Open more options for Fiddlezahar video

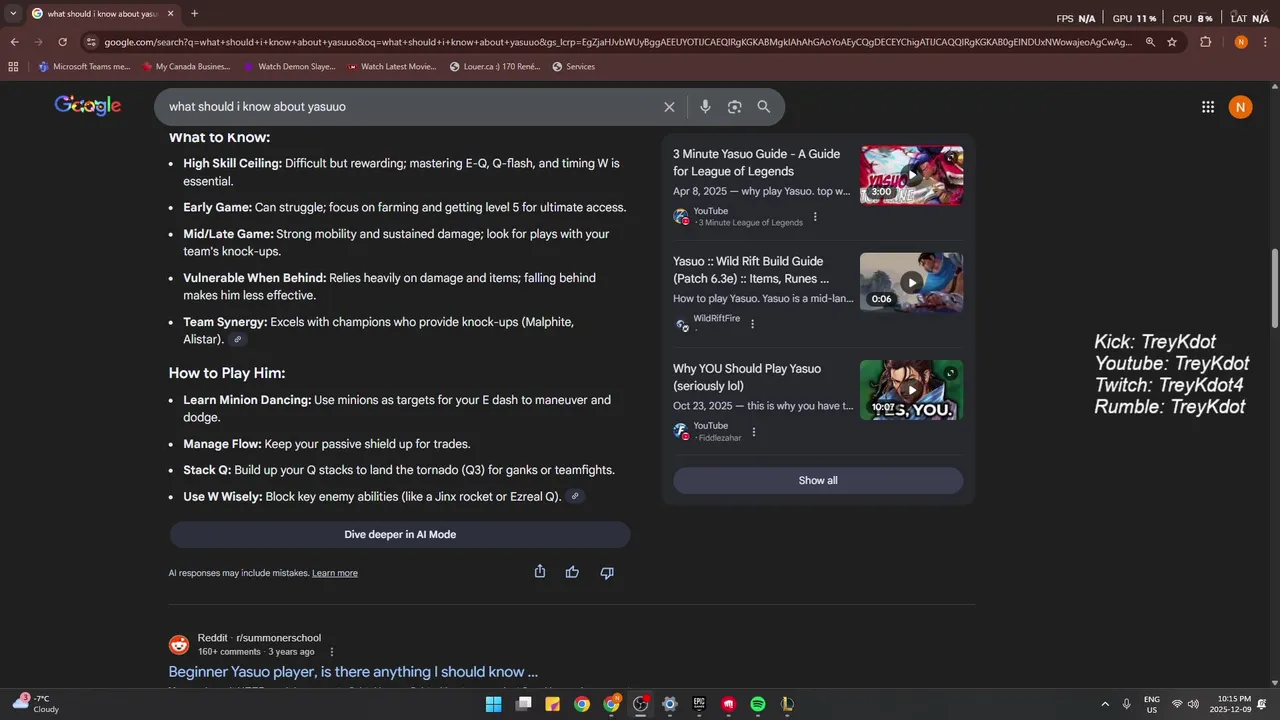754,432
